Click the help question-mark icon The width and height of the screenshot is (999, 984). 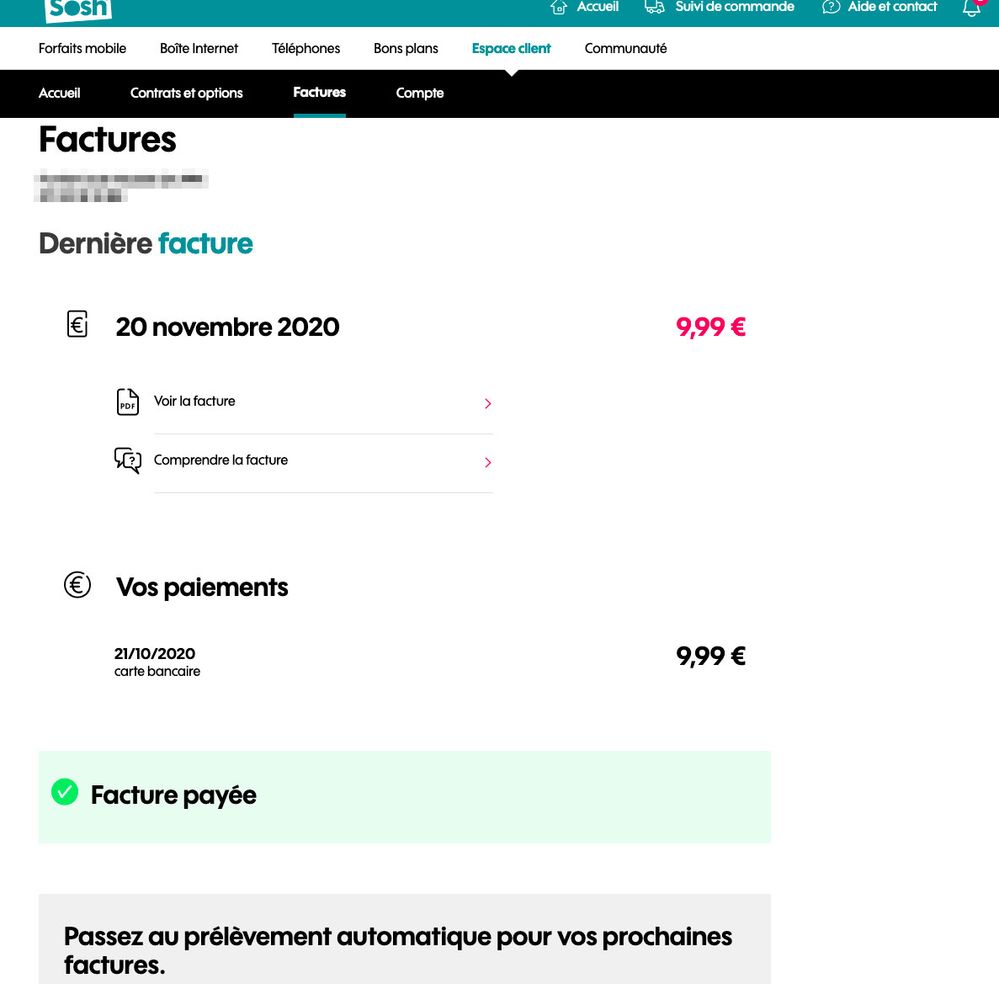831,7
